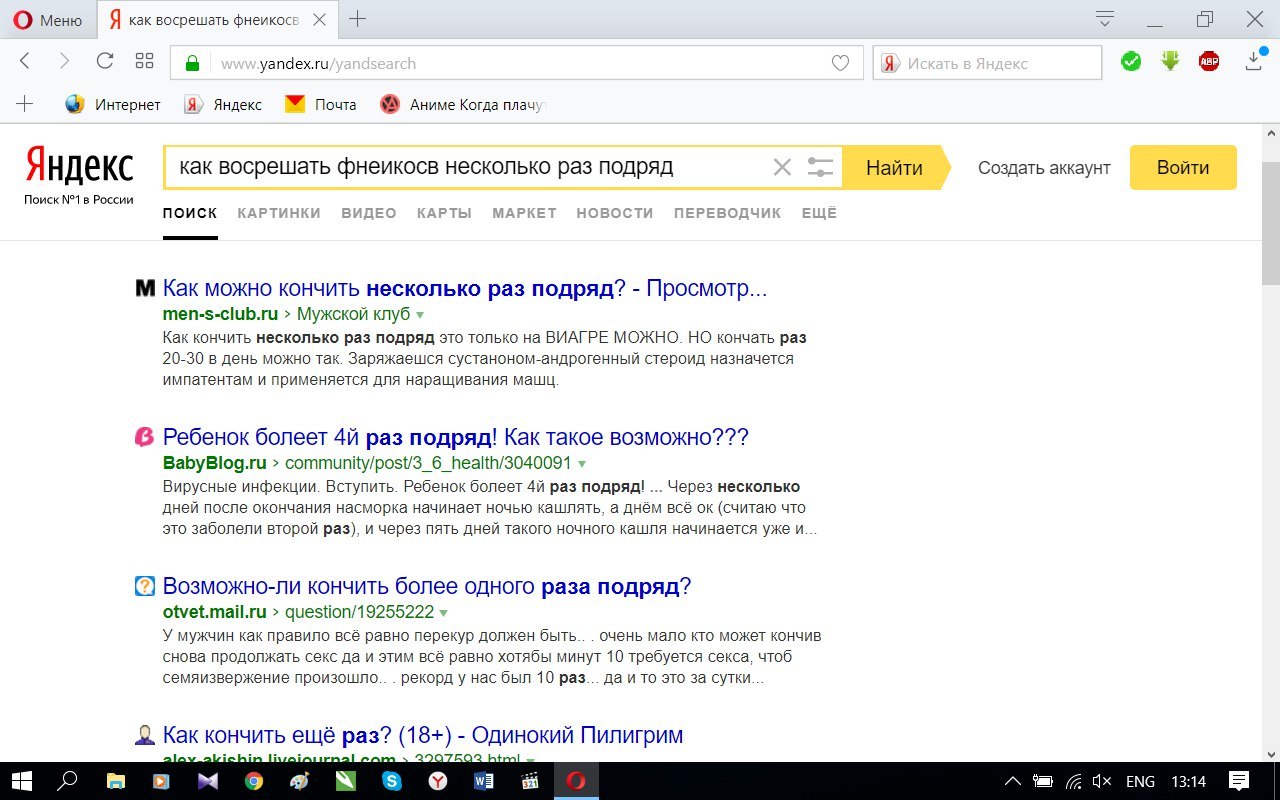Viewport: 1280px width, 800px height.
Task: Open Microsoft Word from the taskbar
Action: pos(484,781)
